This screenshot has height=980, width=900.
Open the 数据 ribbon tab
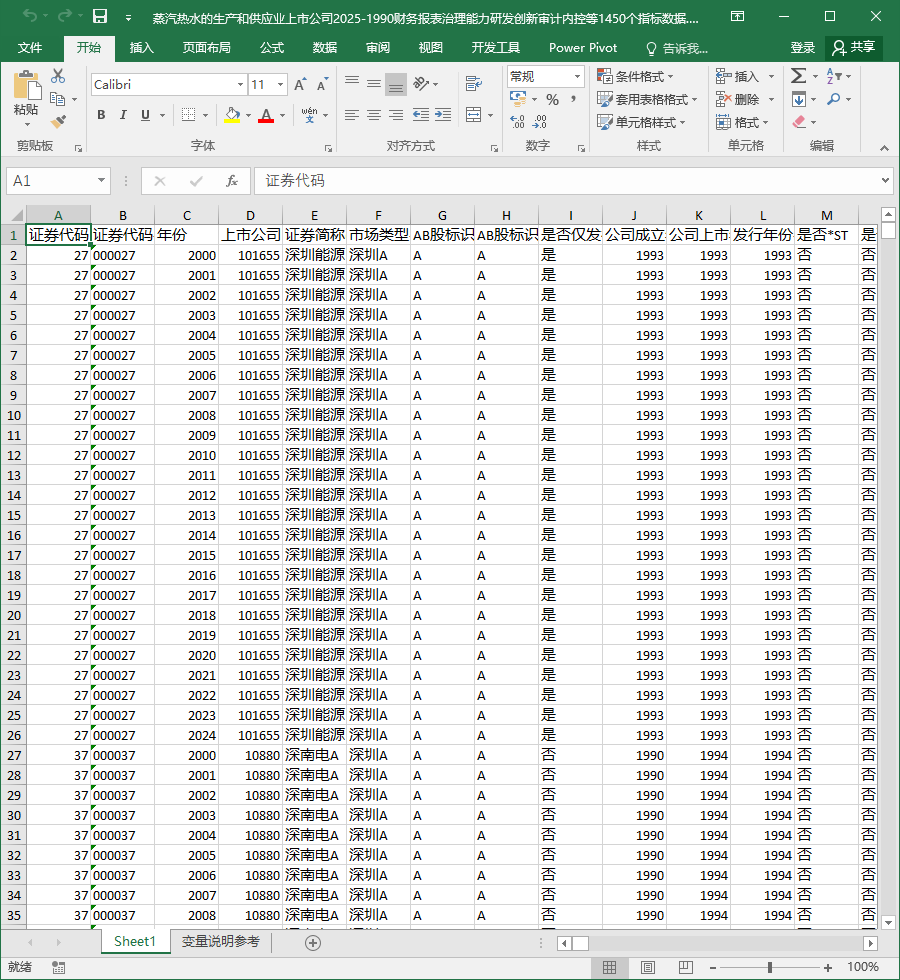(x=325, y=48)
